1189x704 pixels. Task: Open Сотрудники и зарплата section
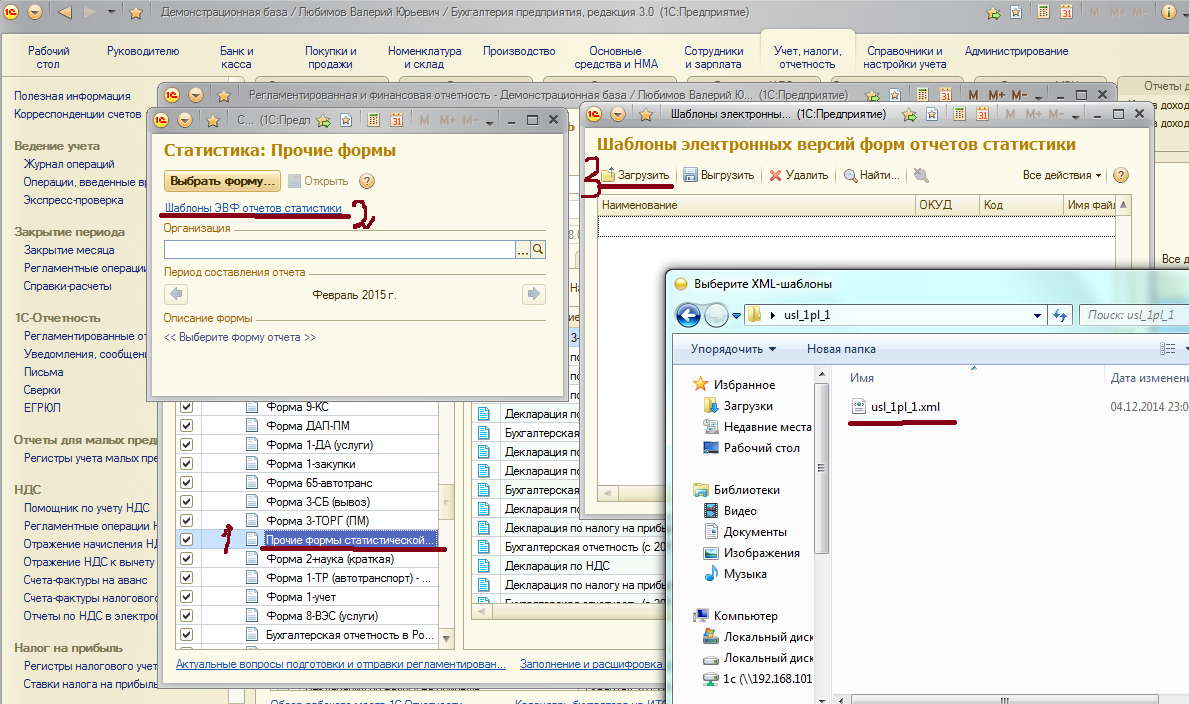pyautogui.click(x=714, y=58)
